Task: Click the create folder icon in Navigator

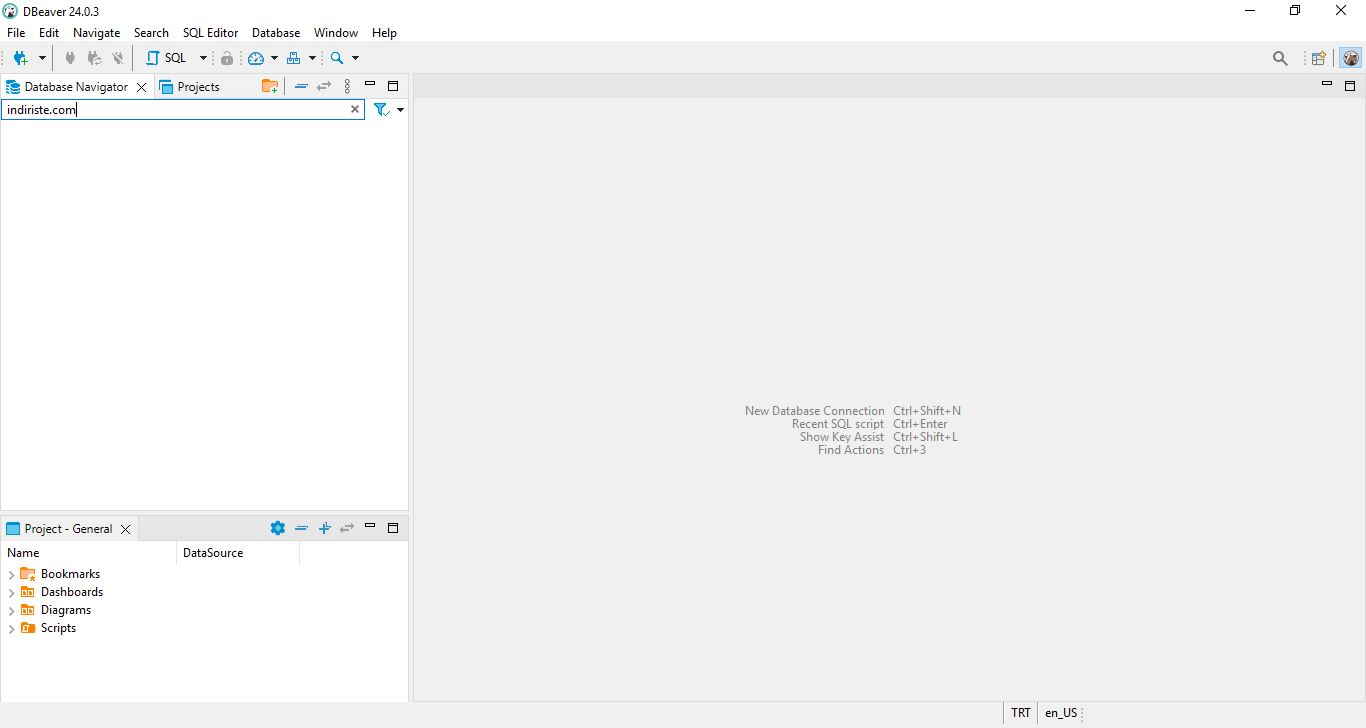Action: [270, 86]
